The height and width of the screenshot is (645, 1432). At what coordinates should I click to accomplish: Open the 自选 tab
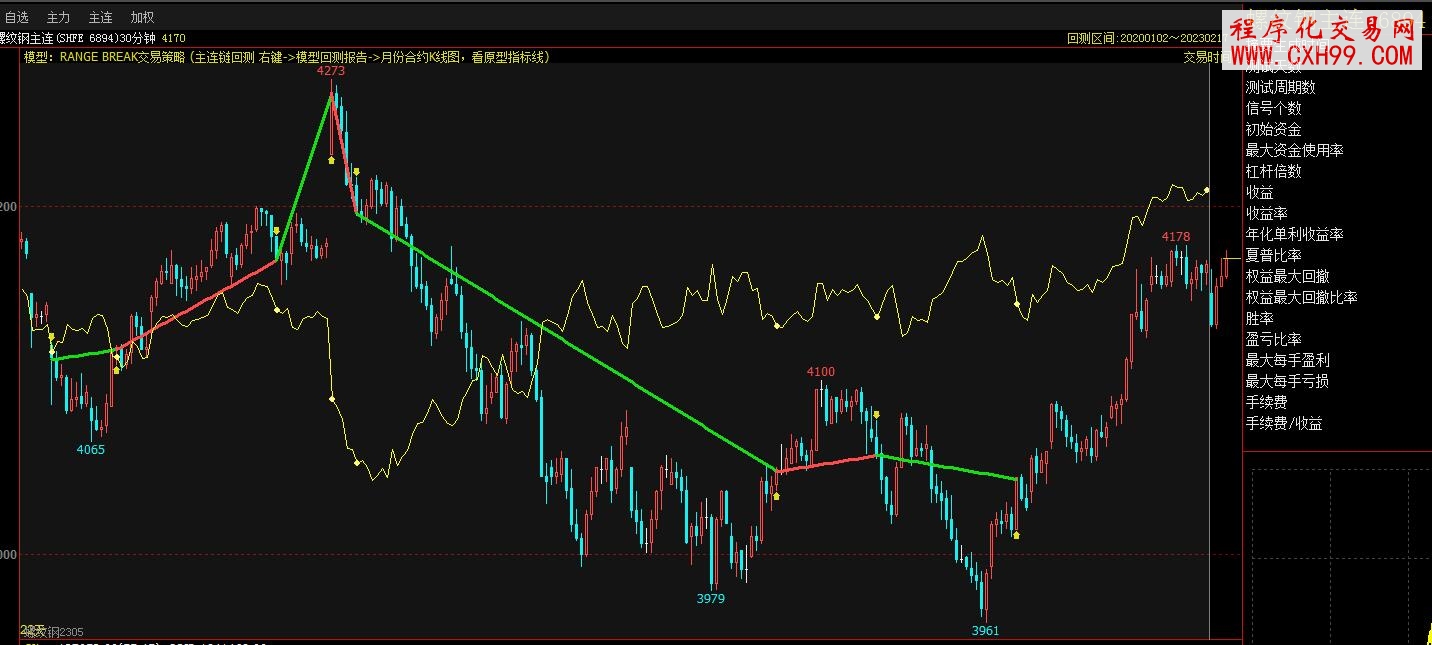(x=17, y=17)
